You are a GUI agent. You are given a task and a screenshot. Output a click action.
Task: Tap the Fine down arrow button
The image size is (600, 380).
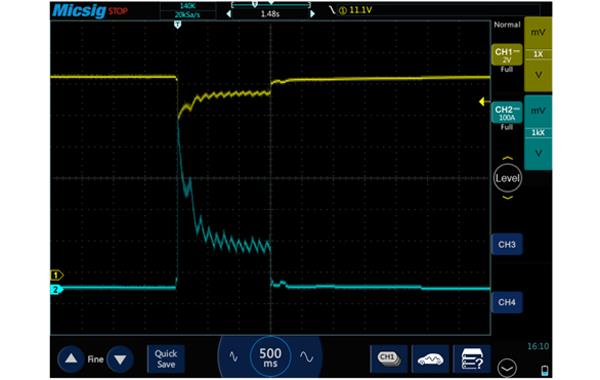[120, 359]
